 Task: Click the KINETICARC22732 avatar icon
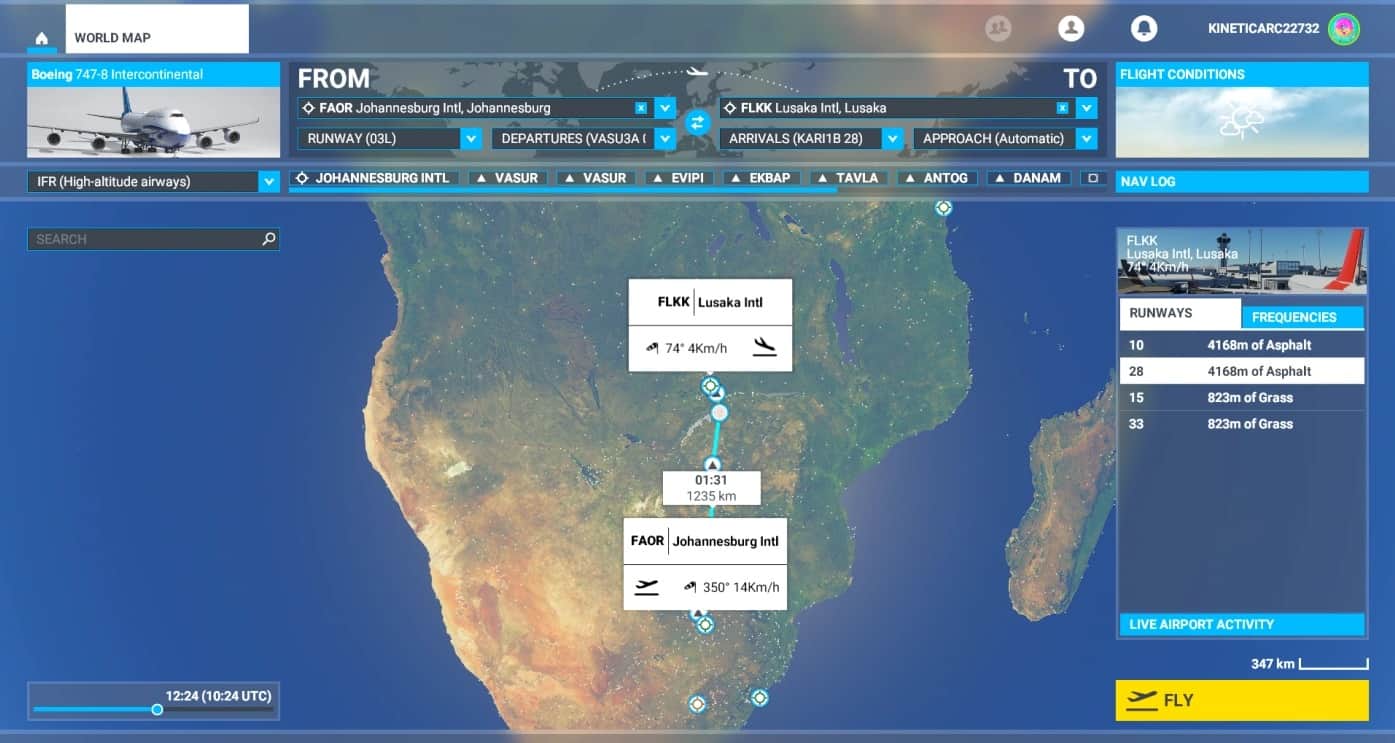tap(1343, 29)
